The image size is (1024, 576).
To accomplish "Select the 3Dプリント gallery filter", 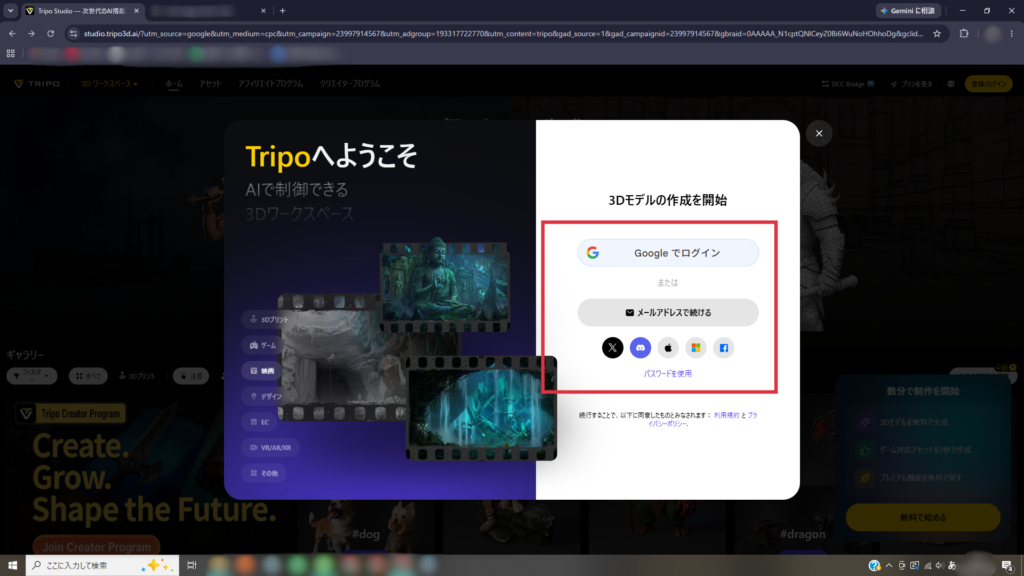I will coord(137,376).
